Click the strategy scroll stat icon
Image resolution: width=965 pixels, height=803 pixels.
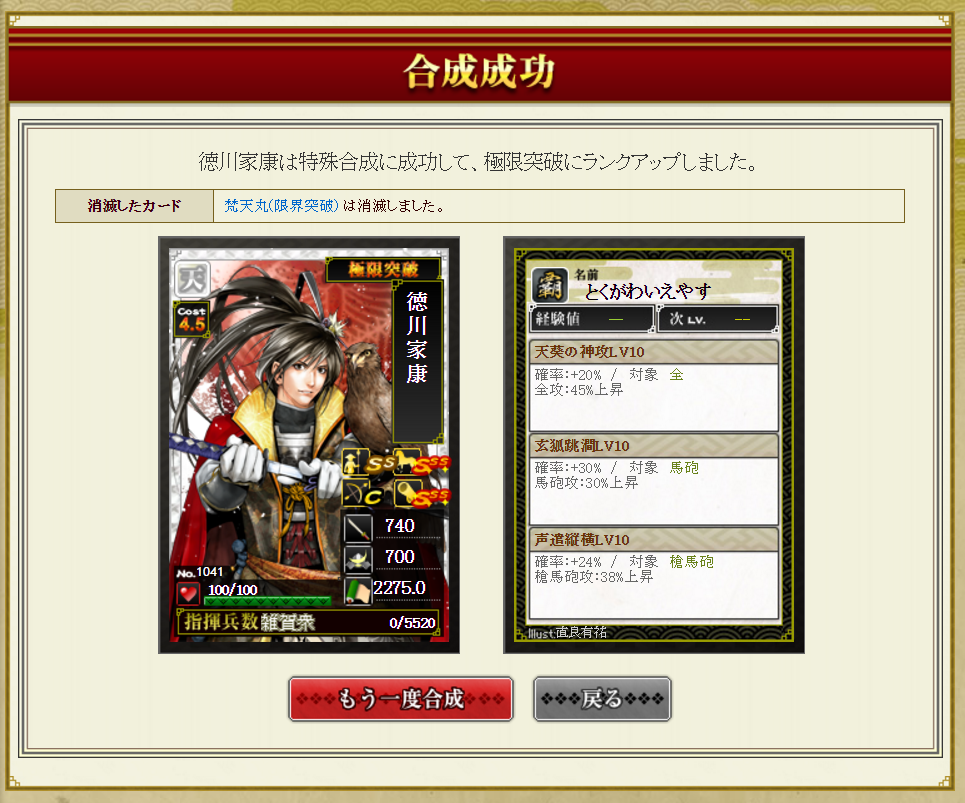(x=358, y=590)
